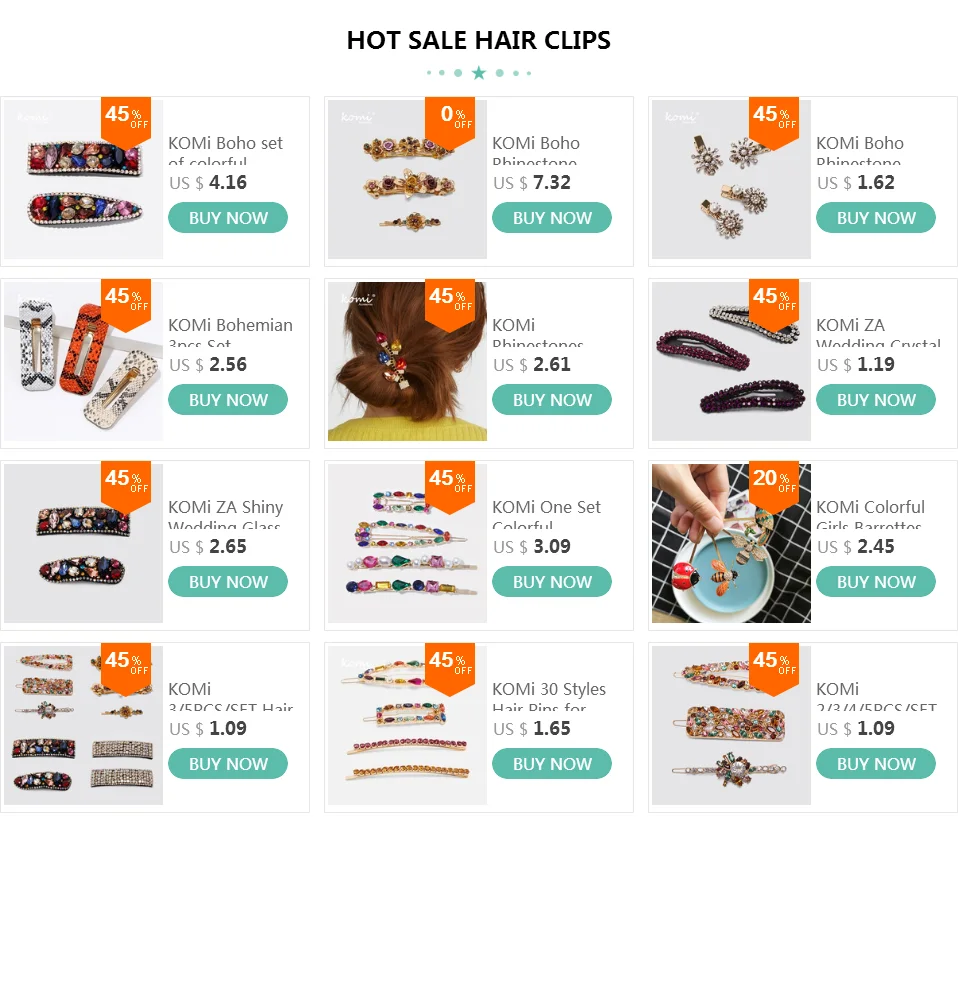Open the orange snakeskin hair clips thumbnail
Screen dimensions: 958x995
pyautogui.click(x=83, y=361)
